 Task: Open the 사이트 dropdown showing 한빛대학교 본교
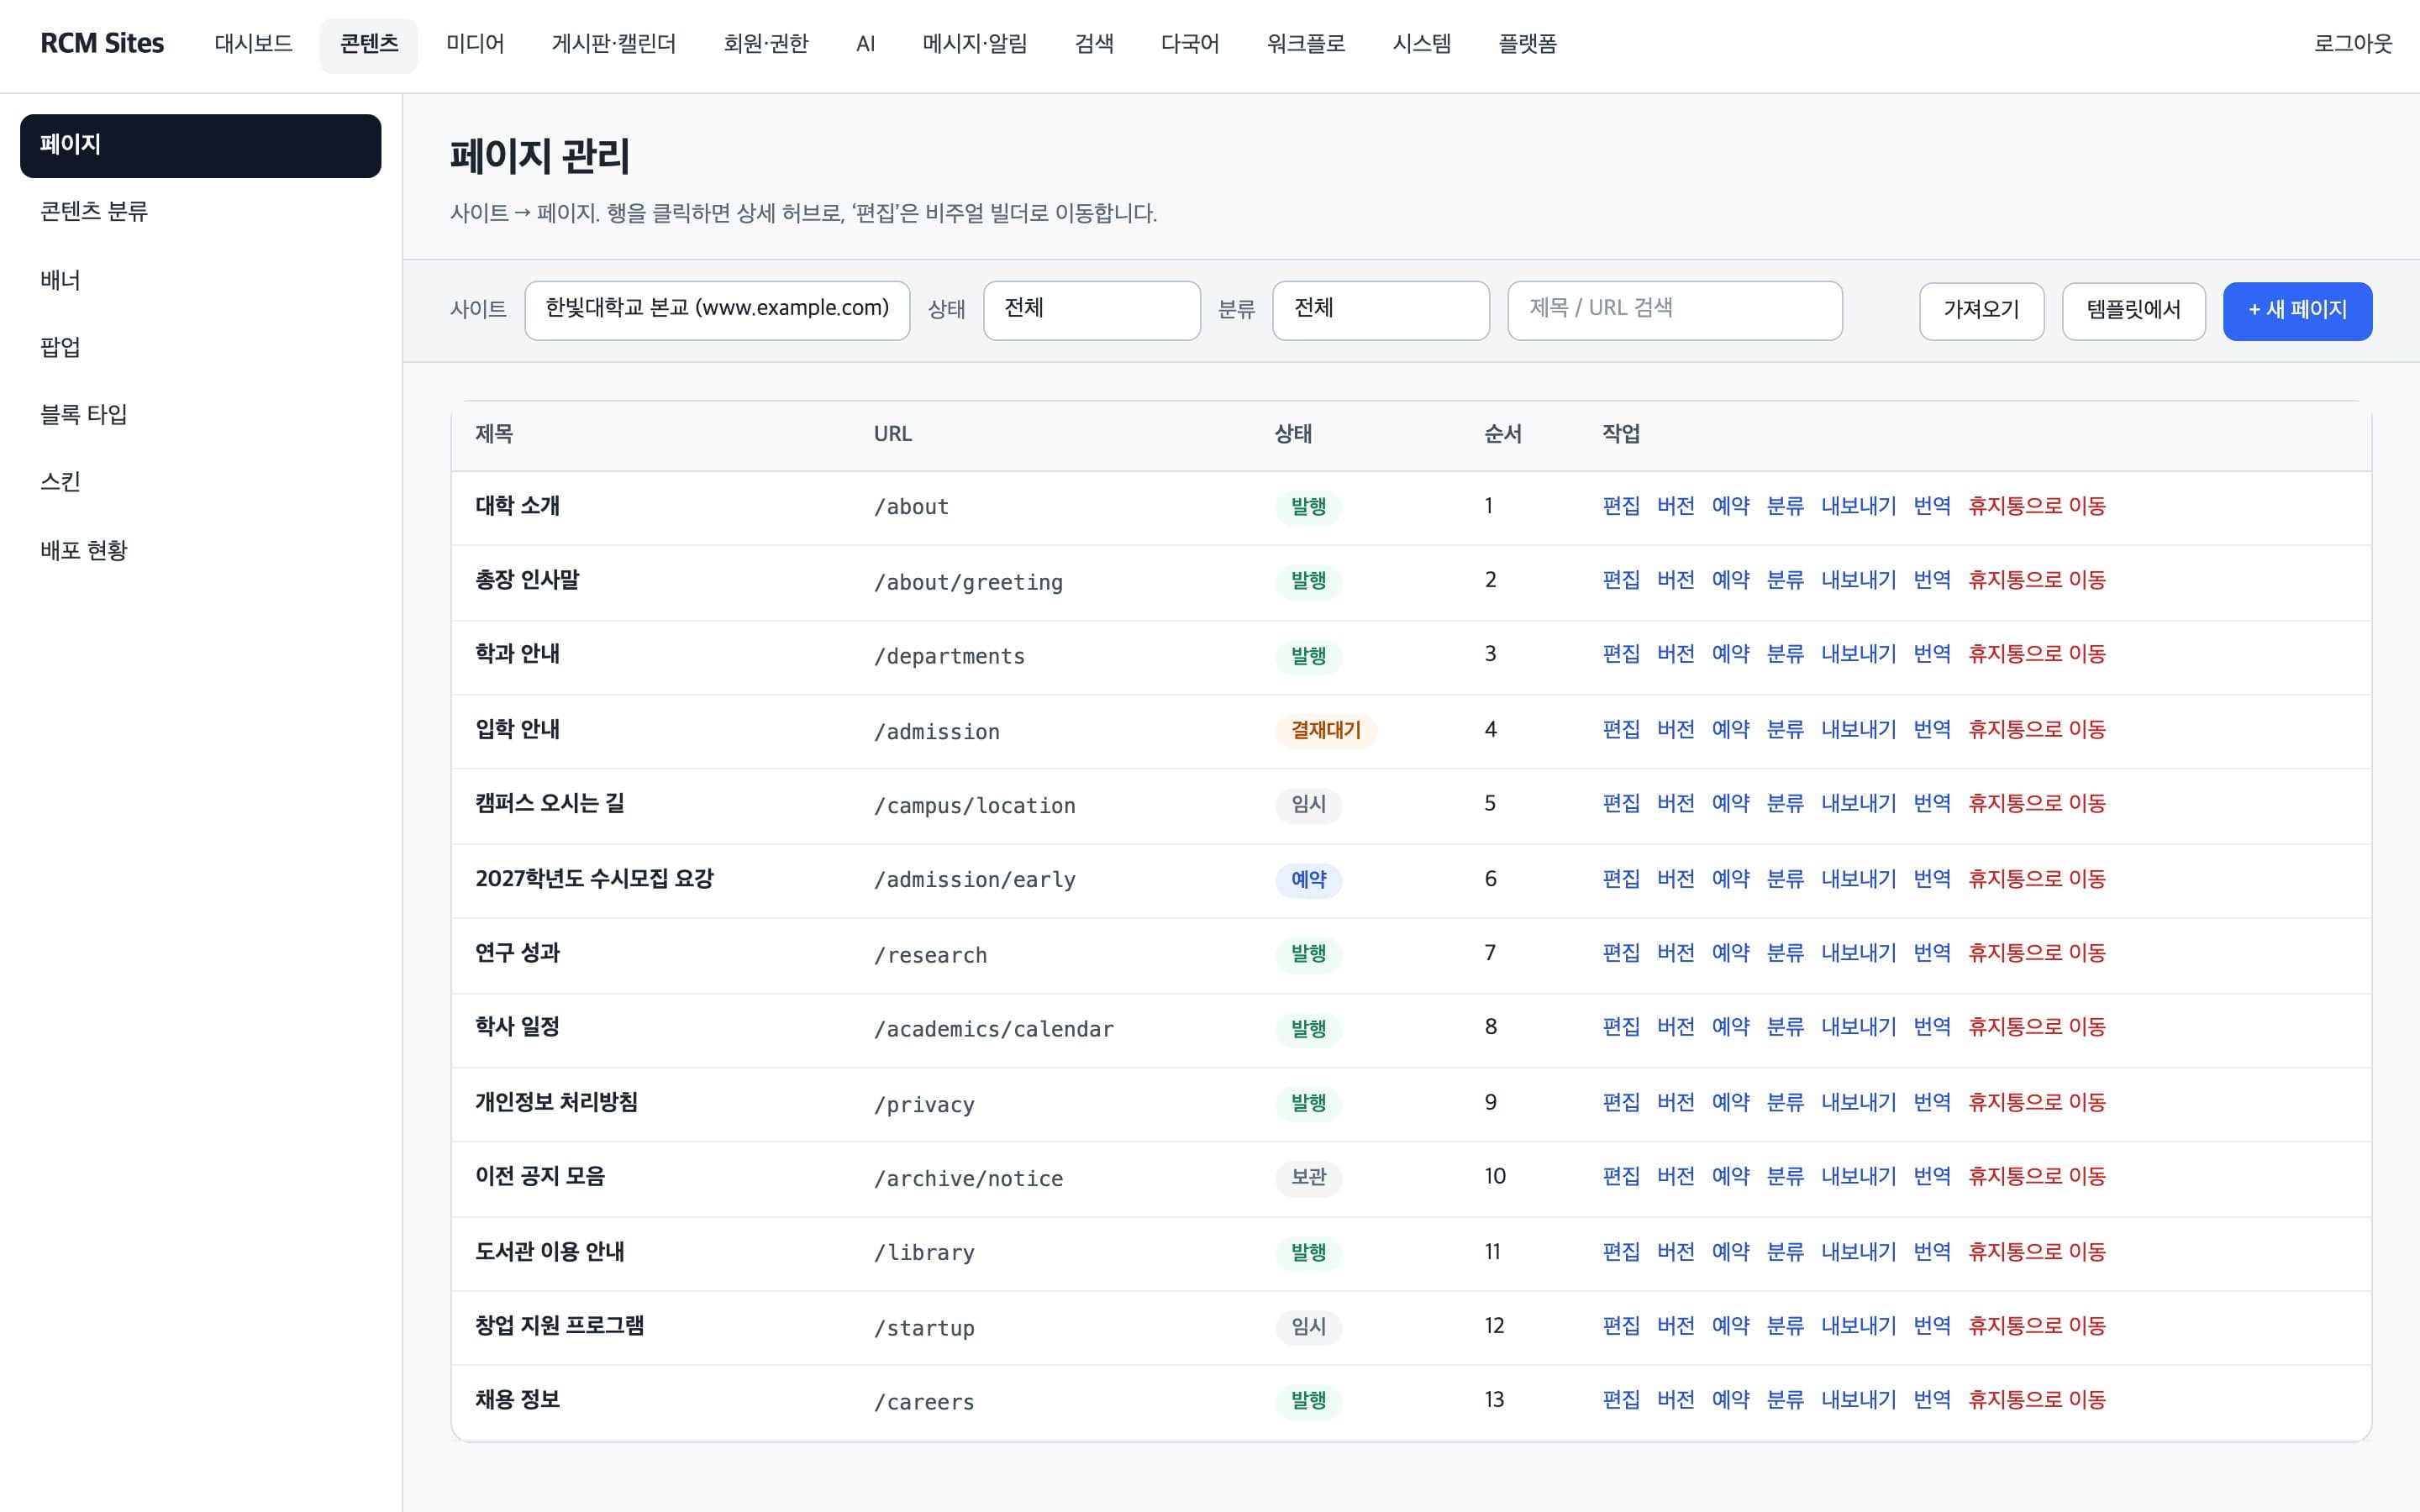pos(717,310)
